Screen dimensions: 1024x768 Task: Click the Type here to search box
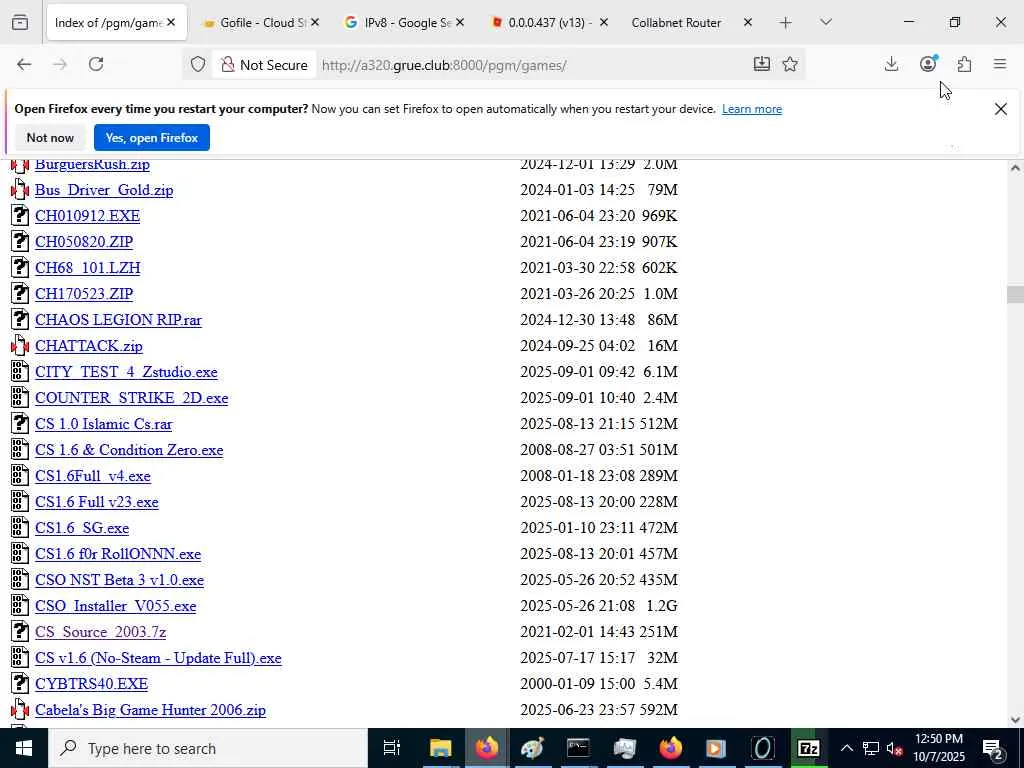[x=208, y=748]
